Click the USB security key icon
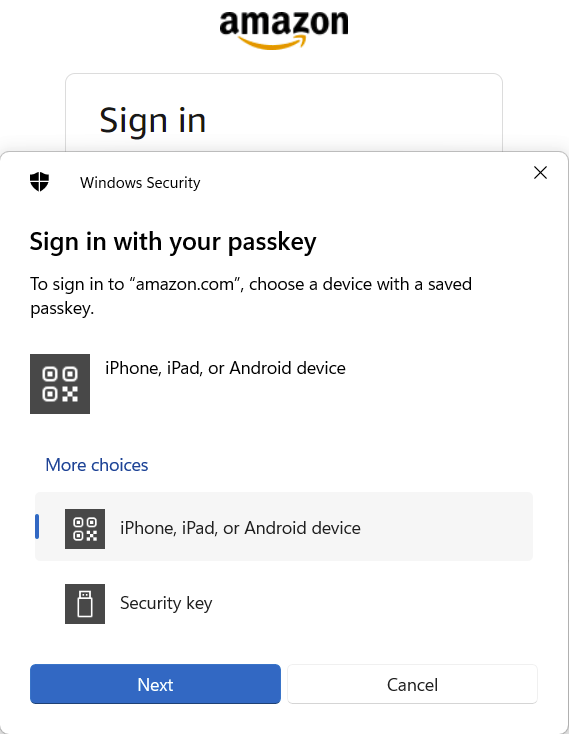Viewport: 569px width, 734px height. click(x=85, y=604)
